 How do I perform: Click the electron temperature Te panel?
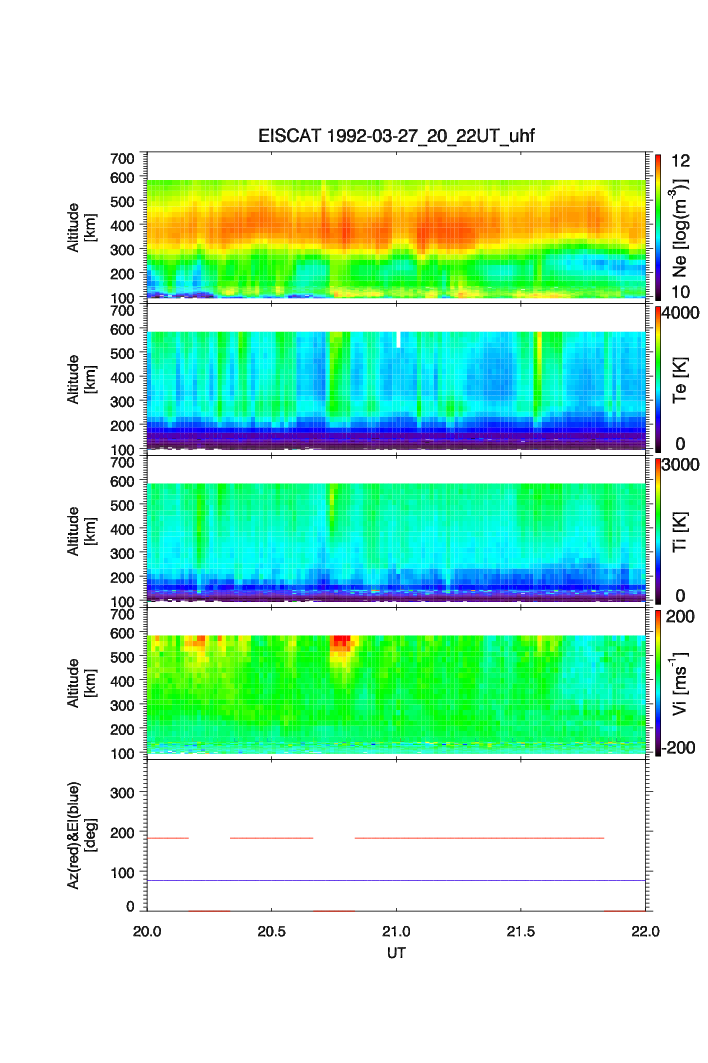[396, 379]
